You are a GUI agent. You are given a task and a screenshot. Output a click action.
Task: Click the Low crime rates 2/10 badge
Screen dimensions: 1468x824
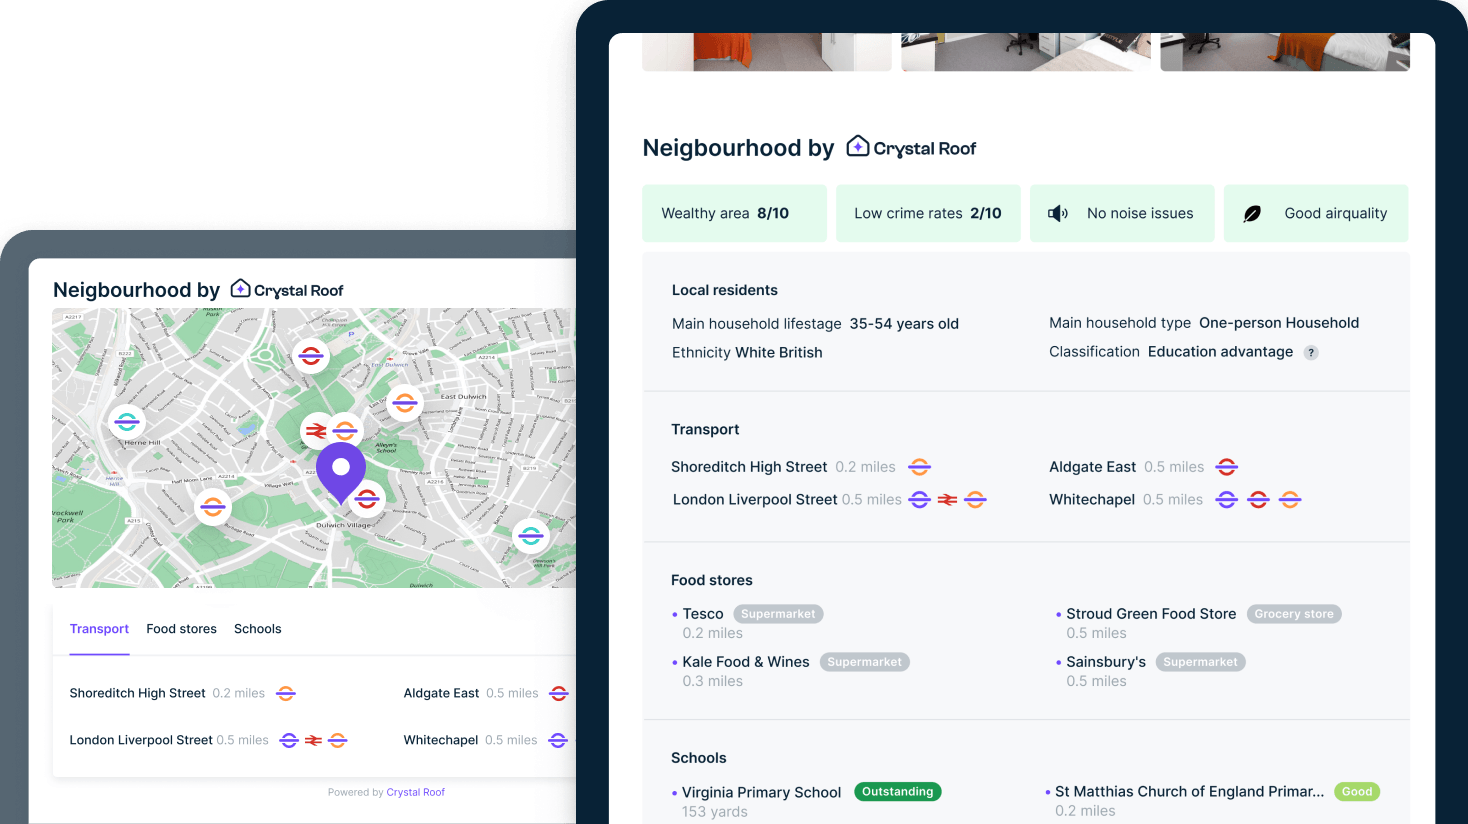(x=927, y=213)
